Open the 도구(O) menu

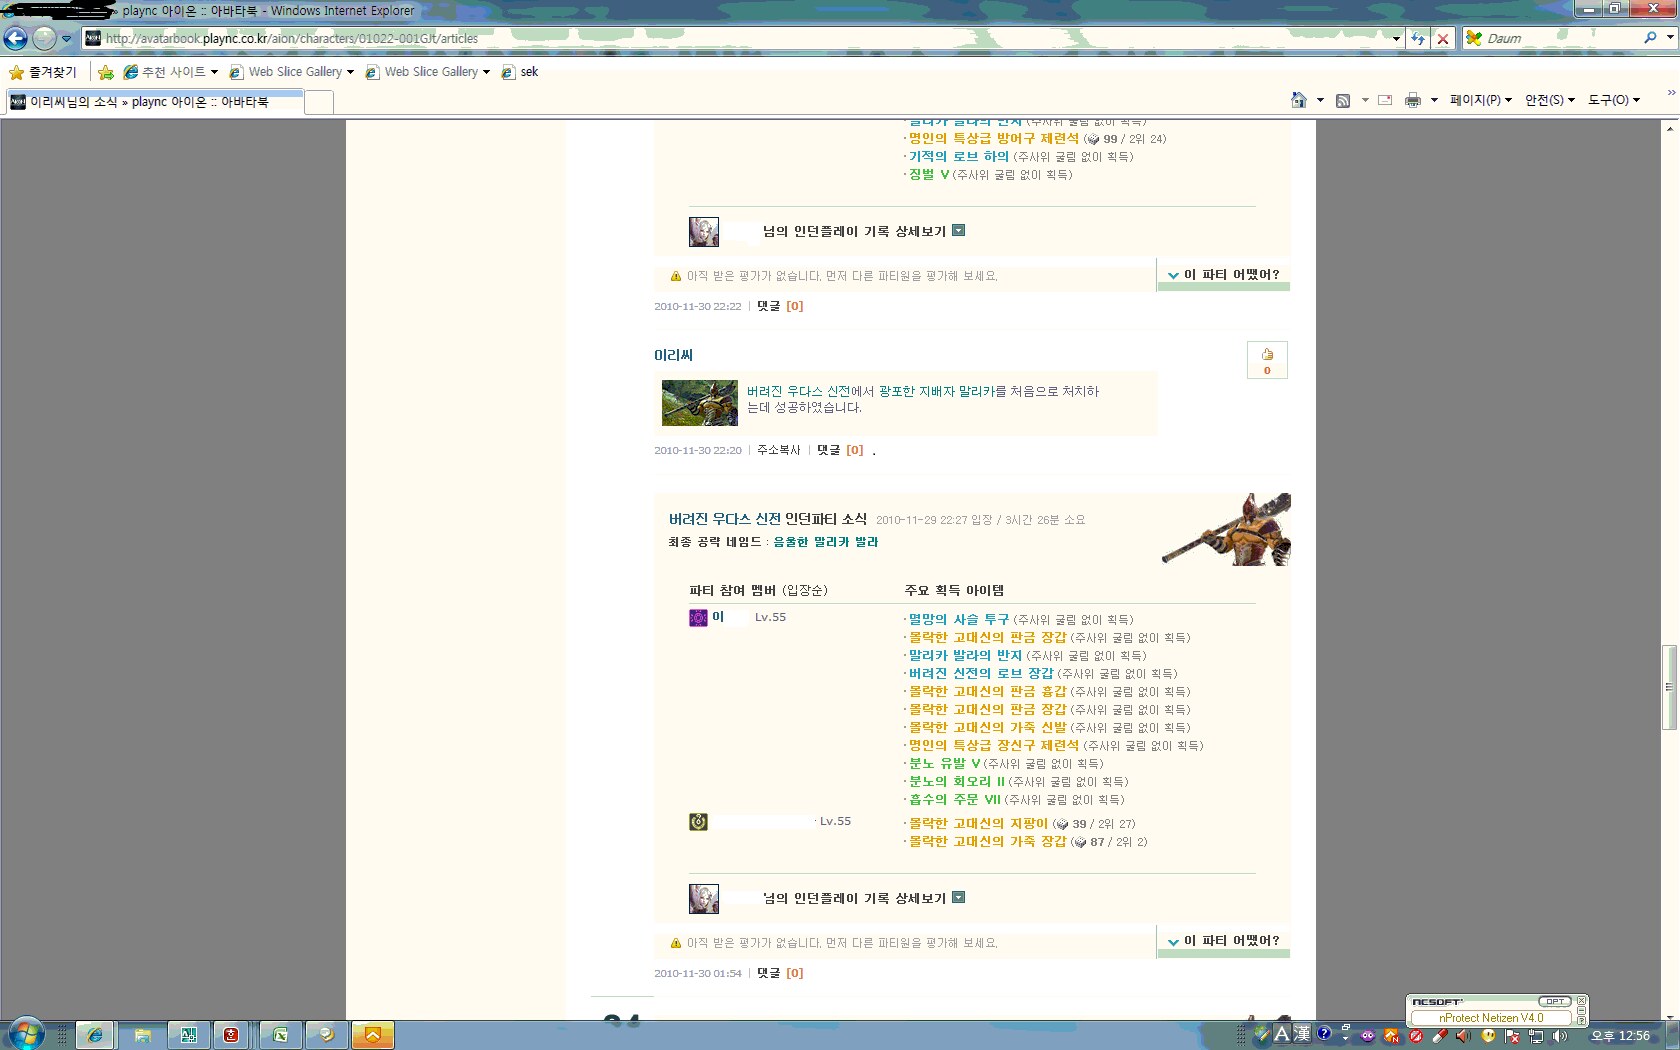pyautogui.click(x=1613, y=100)
